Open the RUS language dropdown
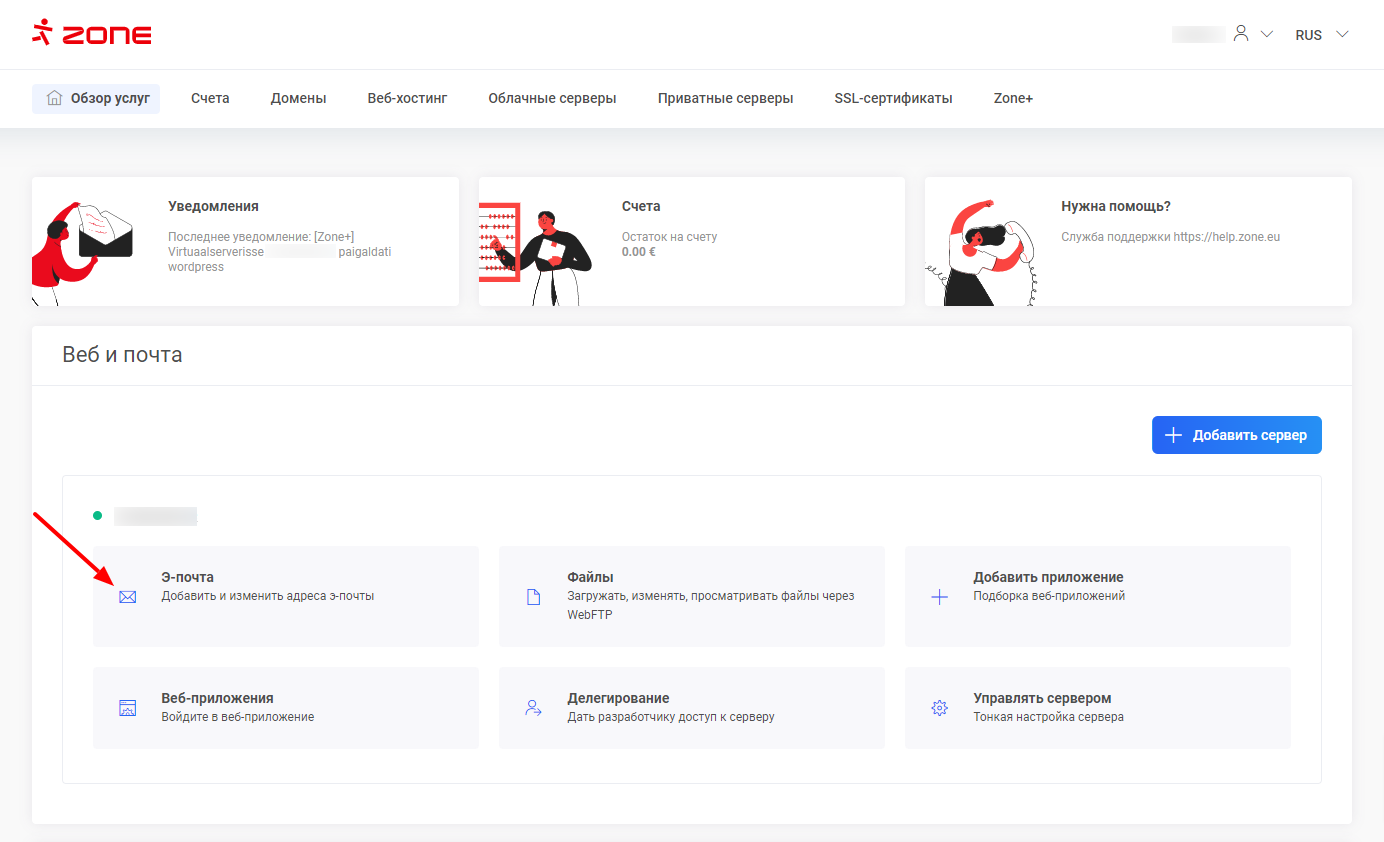Screen dimensions: 1384x842 coord(1321,34)
